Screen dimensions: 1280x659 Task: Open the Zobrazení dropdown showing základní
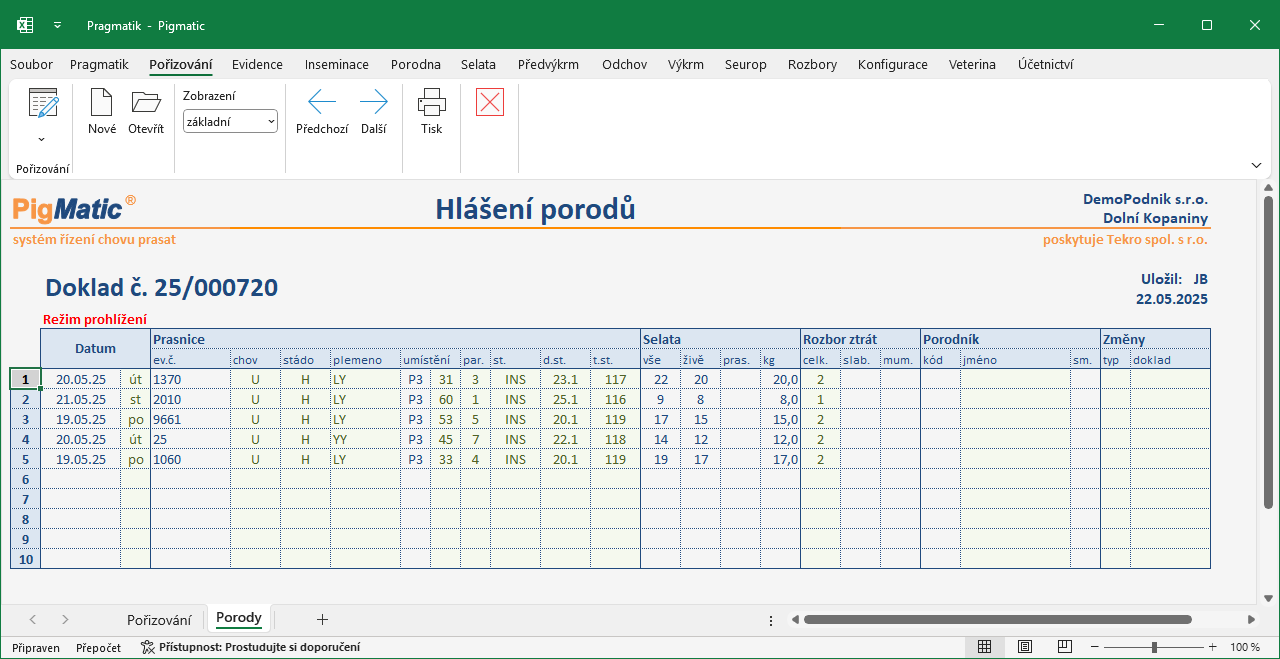[230, 121]
